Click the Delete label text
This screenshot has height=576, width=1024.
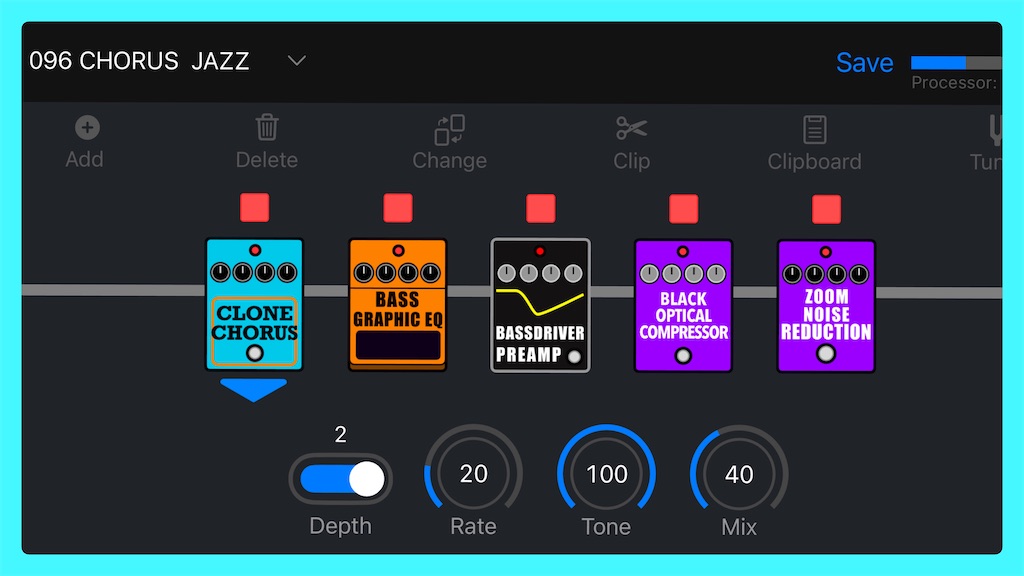point(266,160)
